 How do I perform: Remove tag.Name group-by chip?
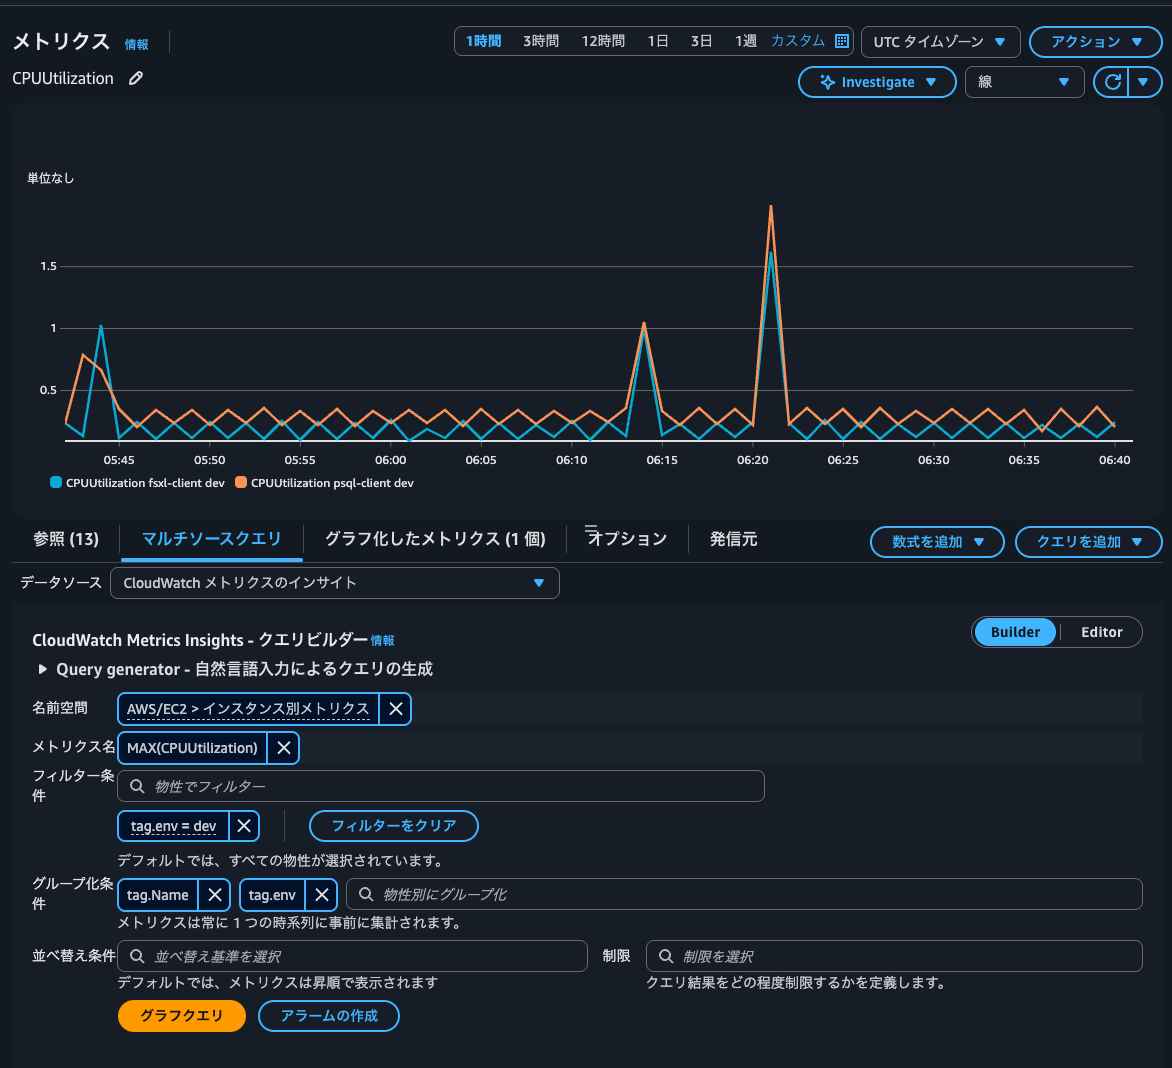(x=215, y=895)
